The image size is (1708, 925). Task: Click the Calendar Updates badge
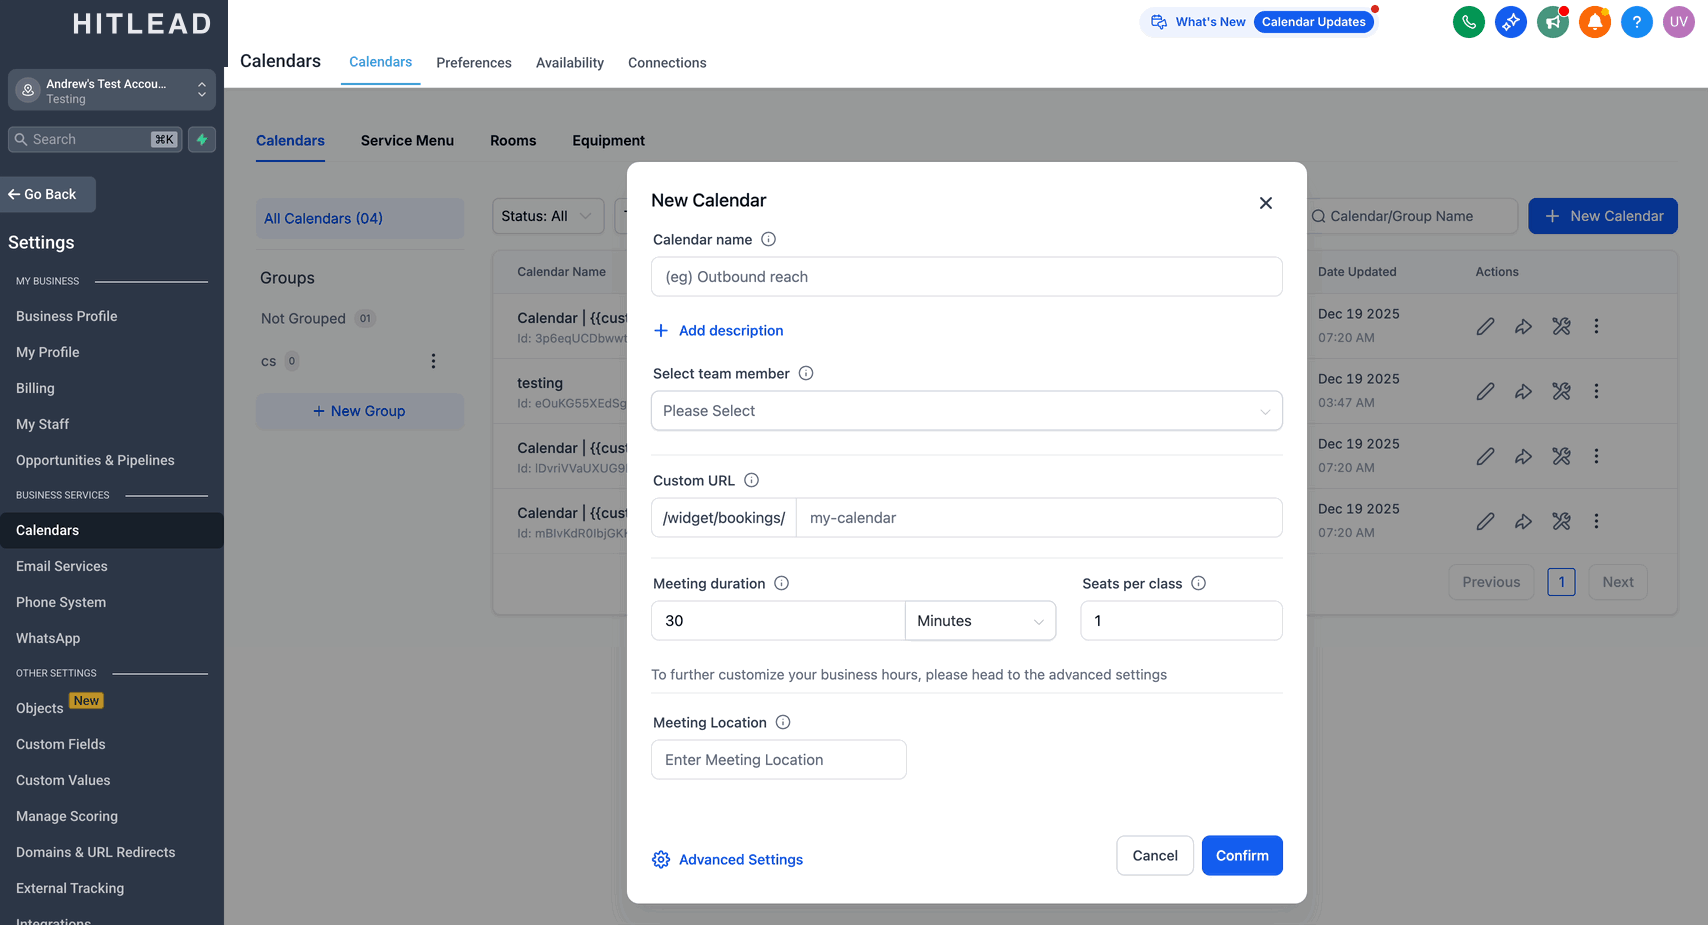1313,22
